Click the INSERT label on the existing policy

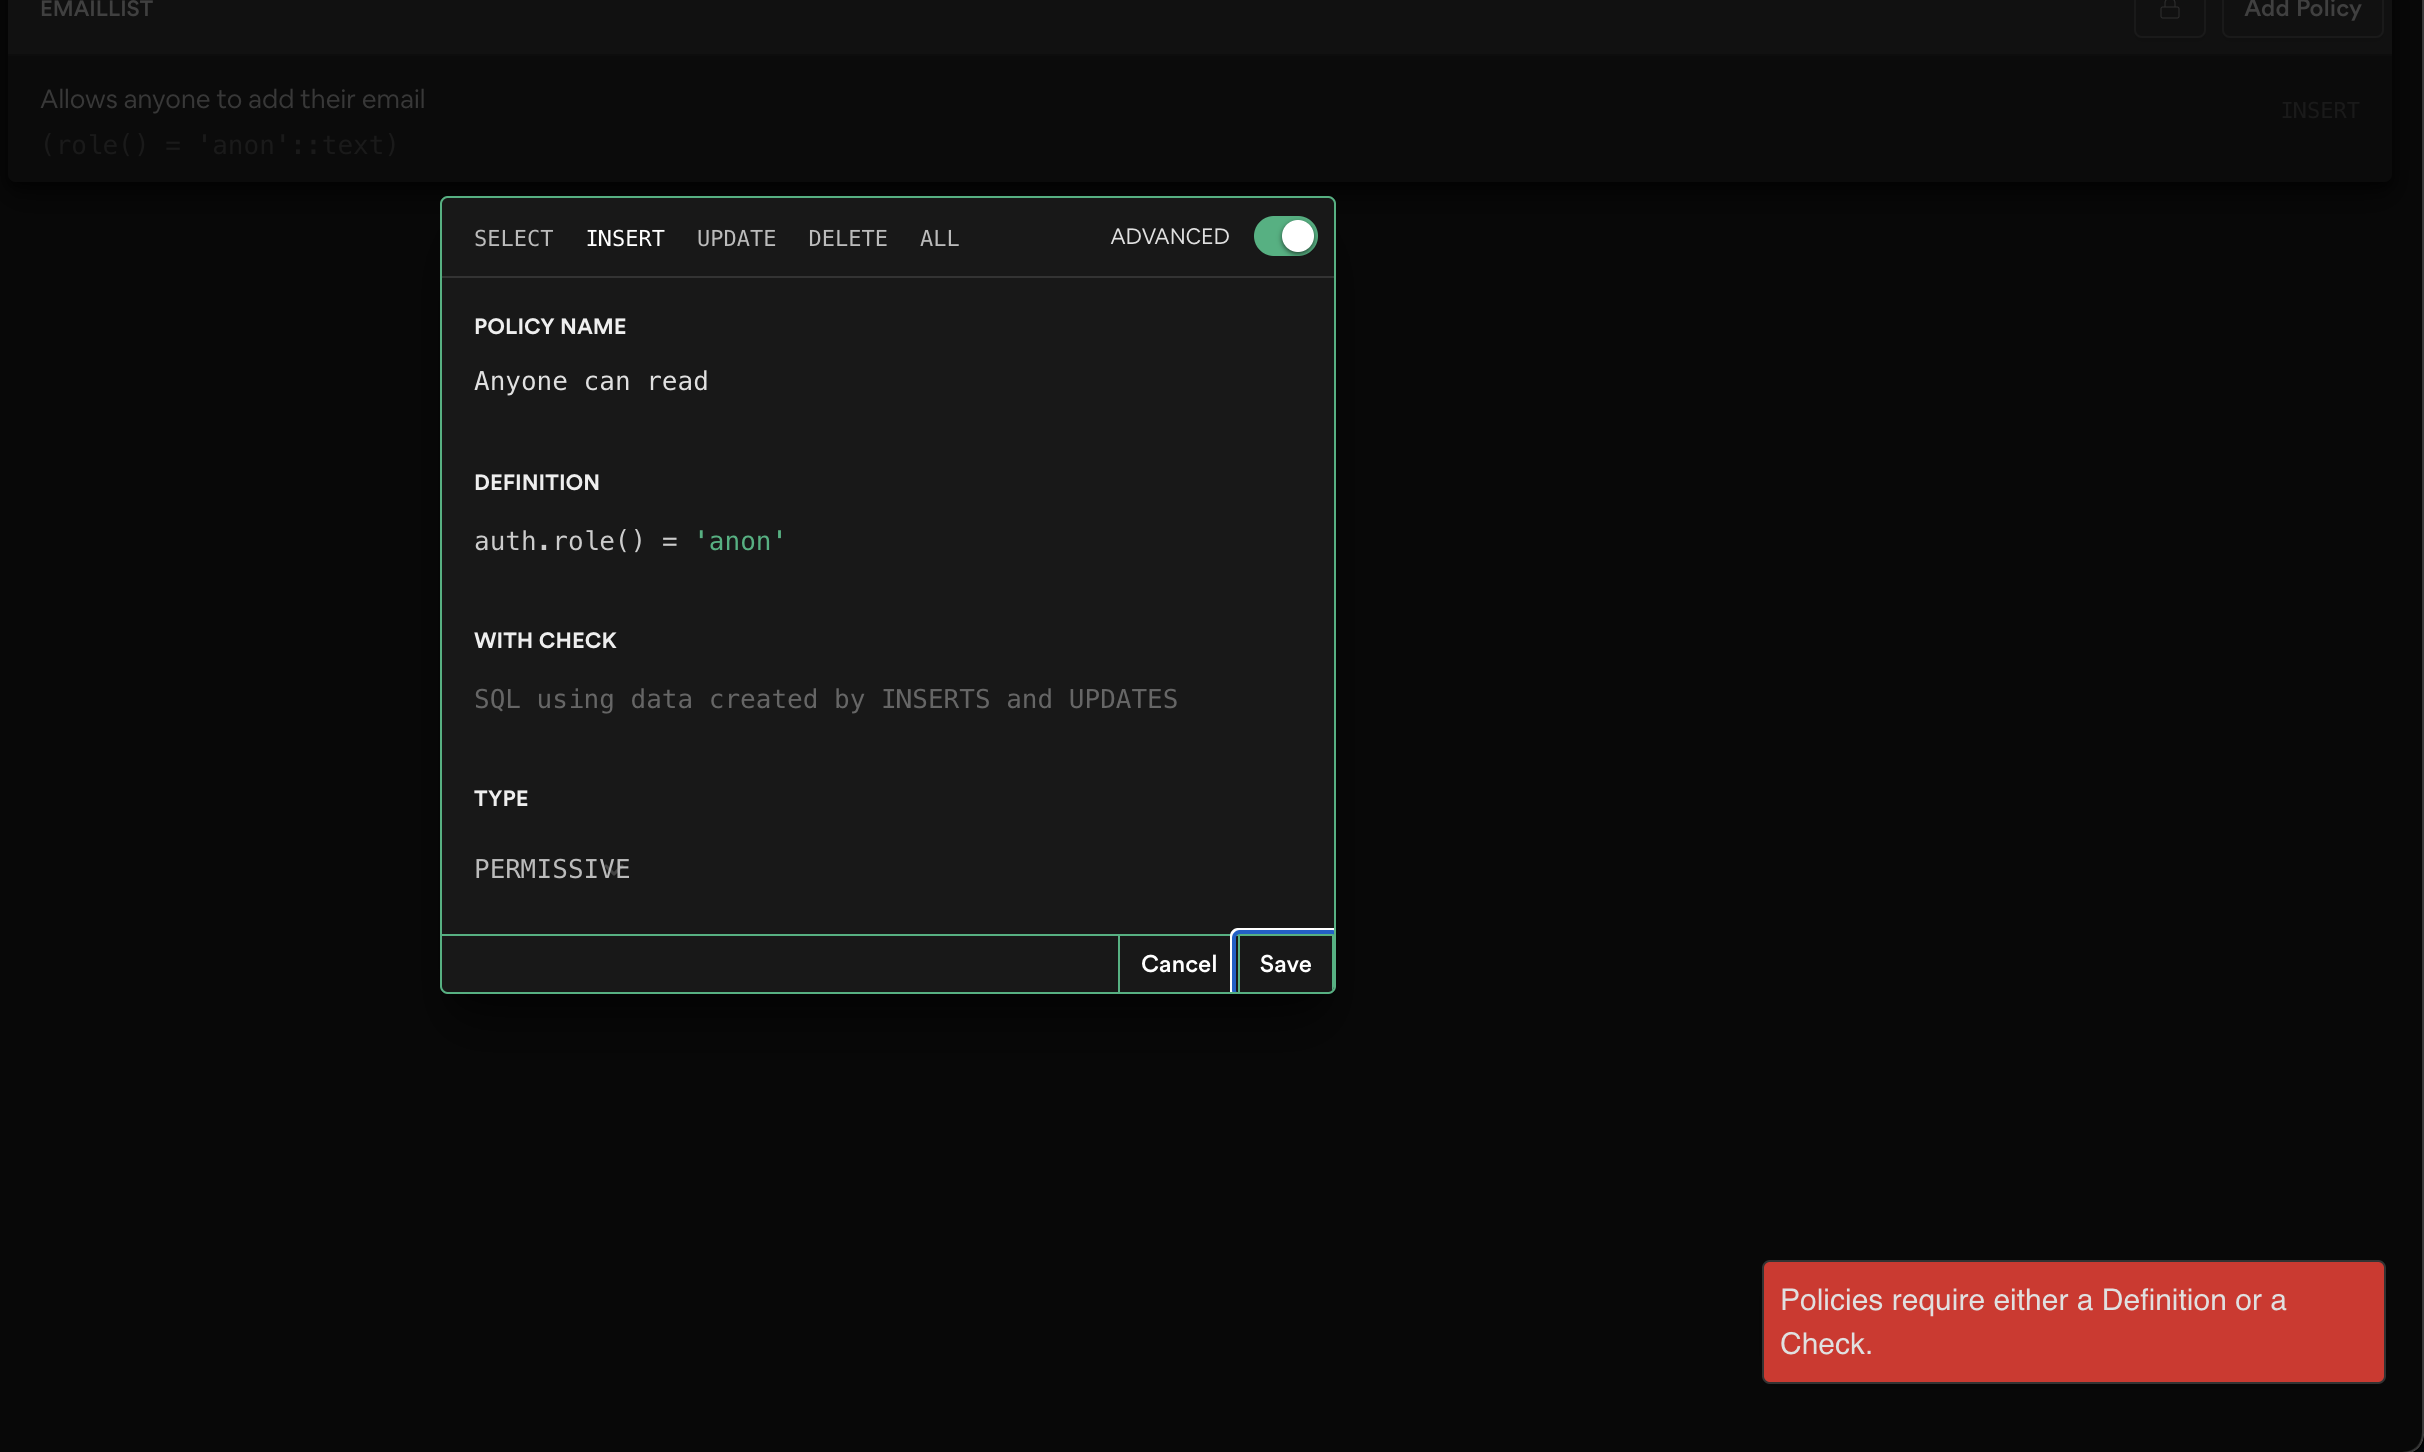pos(2319,110)
